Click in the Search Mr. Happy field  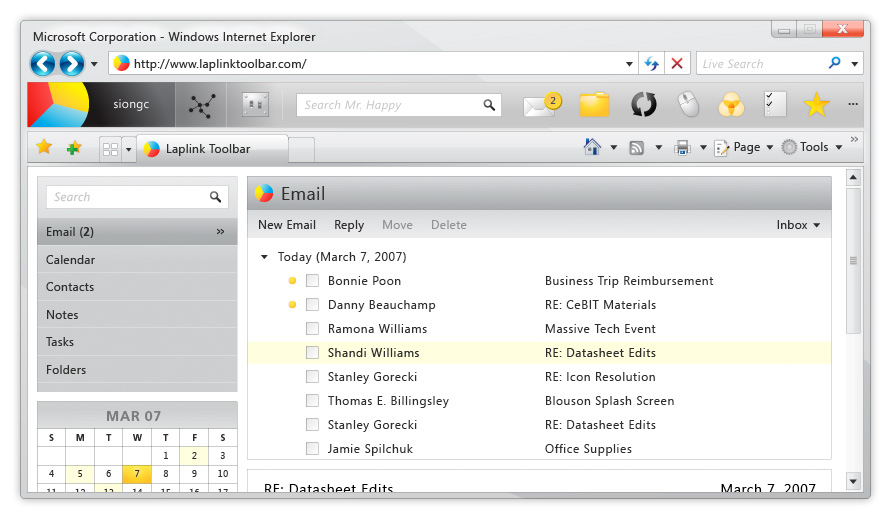(390, 105)
